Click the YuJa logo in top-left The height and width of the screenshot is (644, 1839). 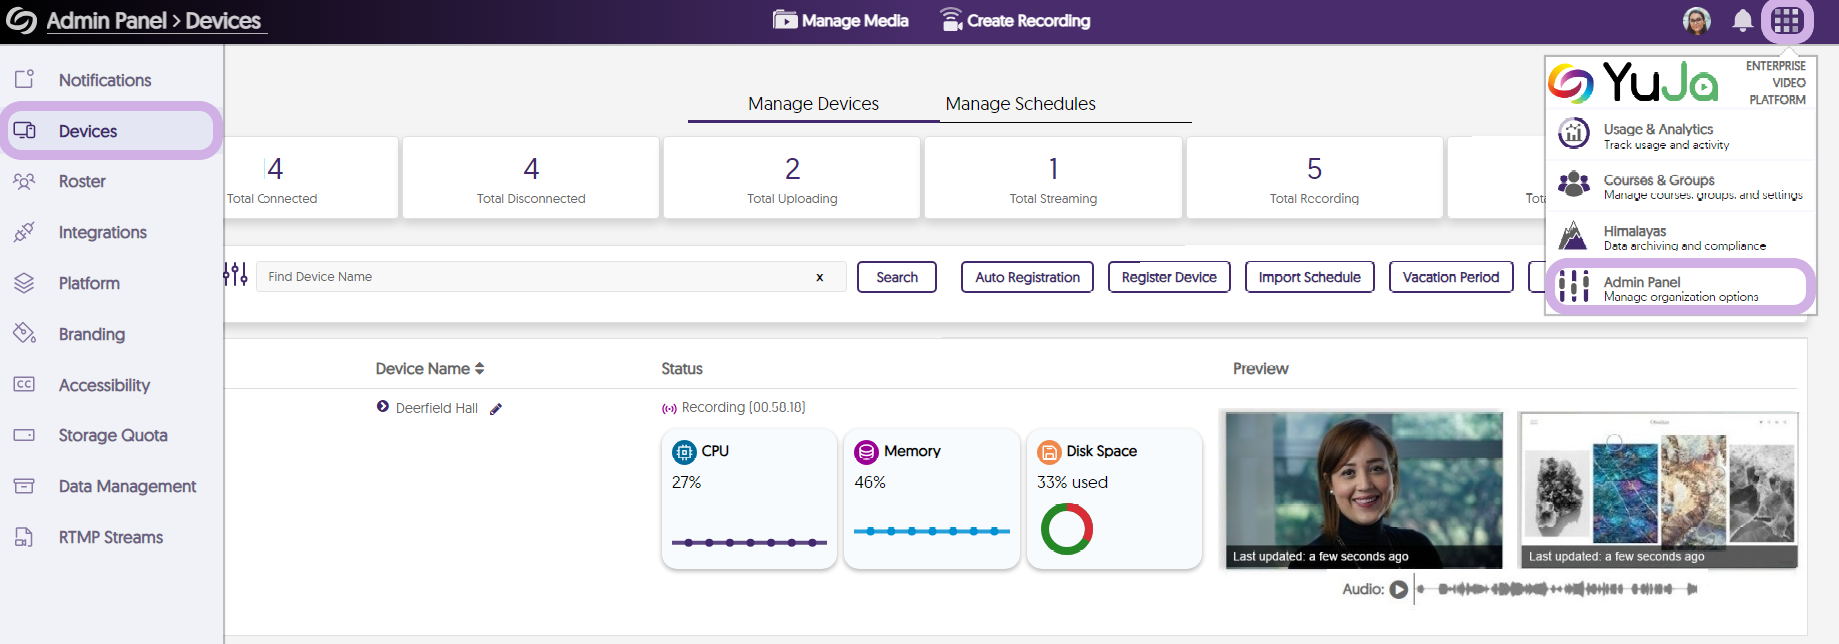[21, 21]
